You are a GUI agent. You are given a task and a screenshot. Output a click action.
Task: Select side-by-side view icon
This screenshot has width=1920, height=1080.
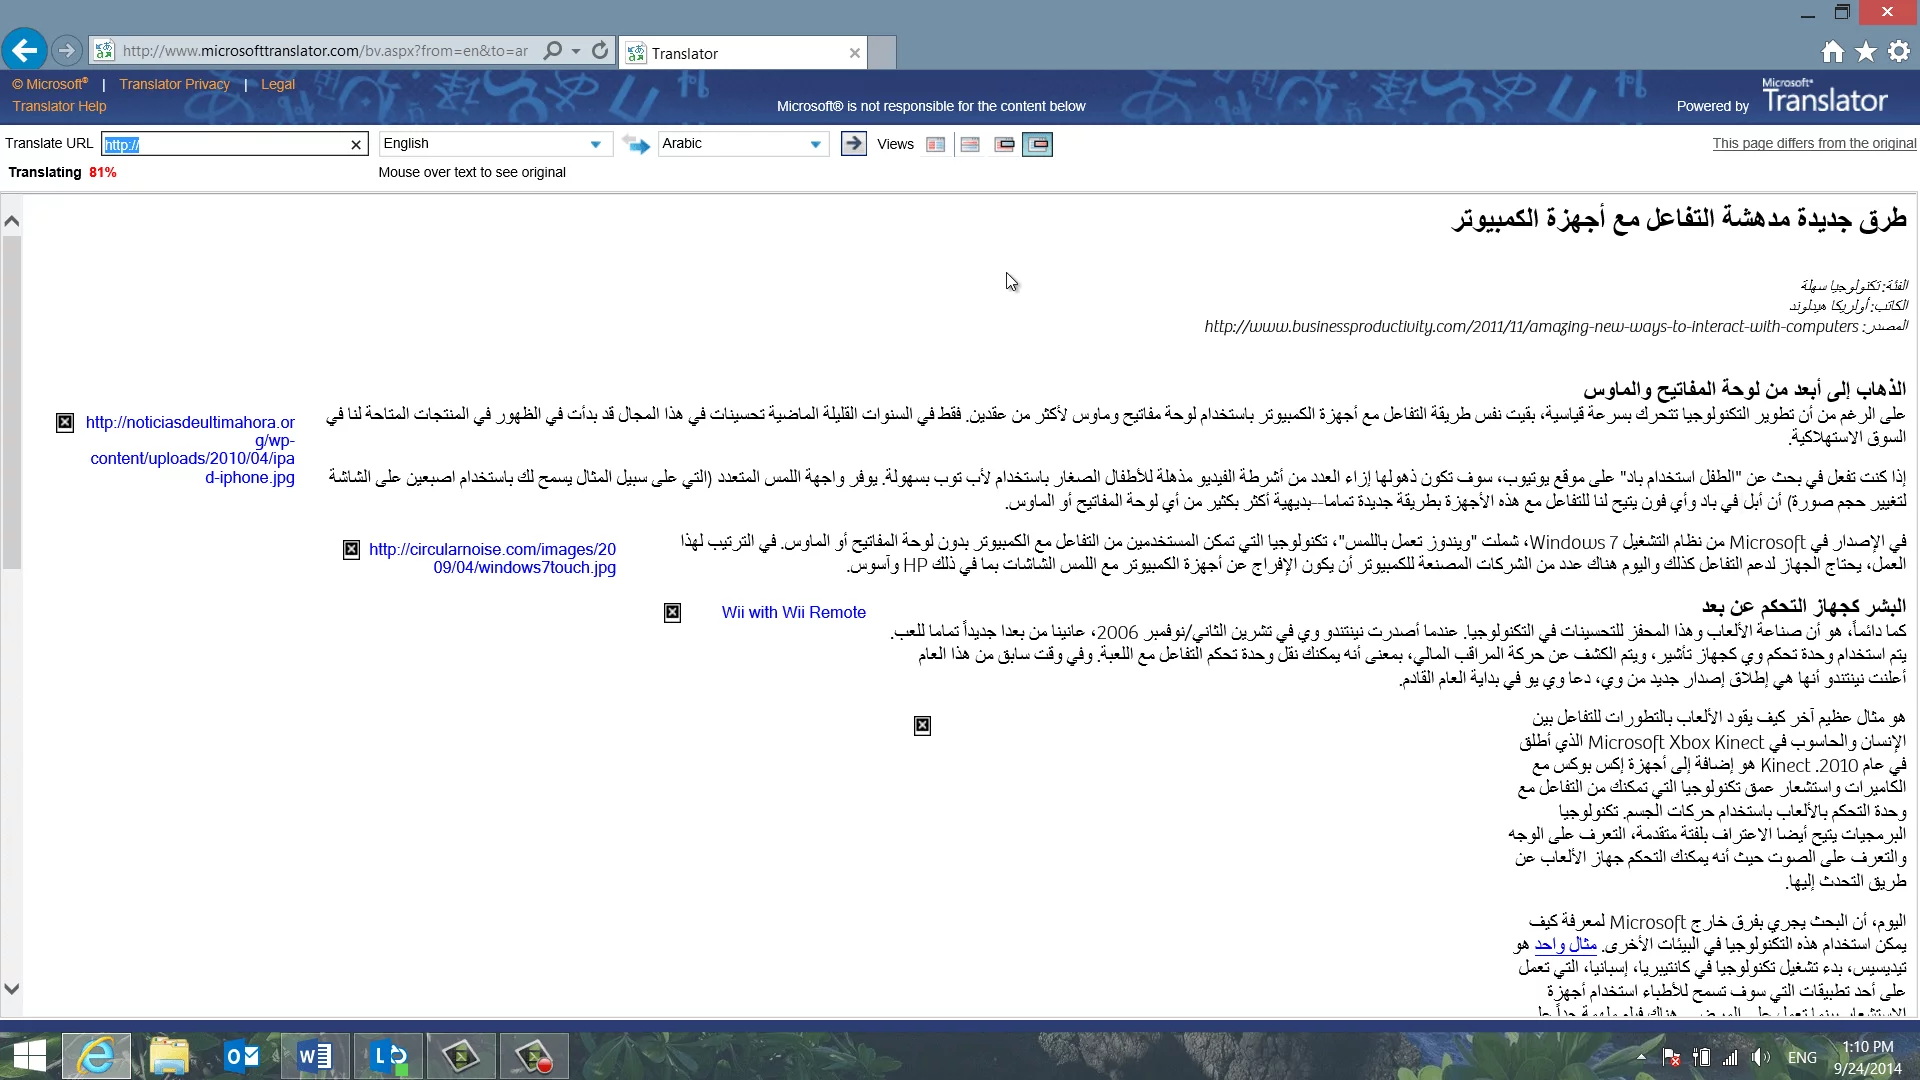tap(936, 144)
